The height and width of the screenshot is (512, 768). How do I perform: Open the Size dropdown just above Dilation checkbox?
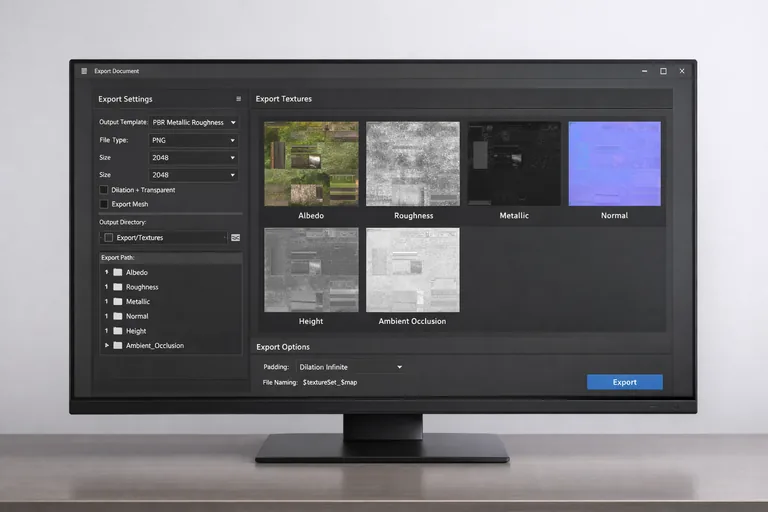tap(193, 175)
